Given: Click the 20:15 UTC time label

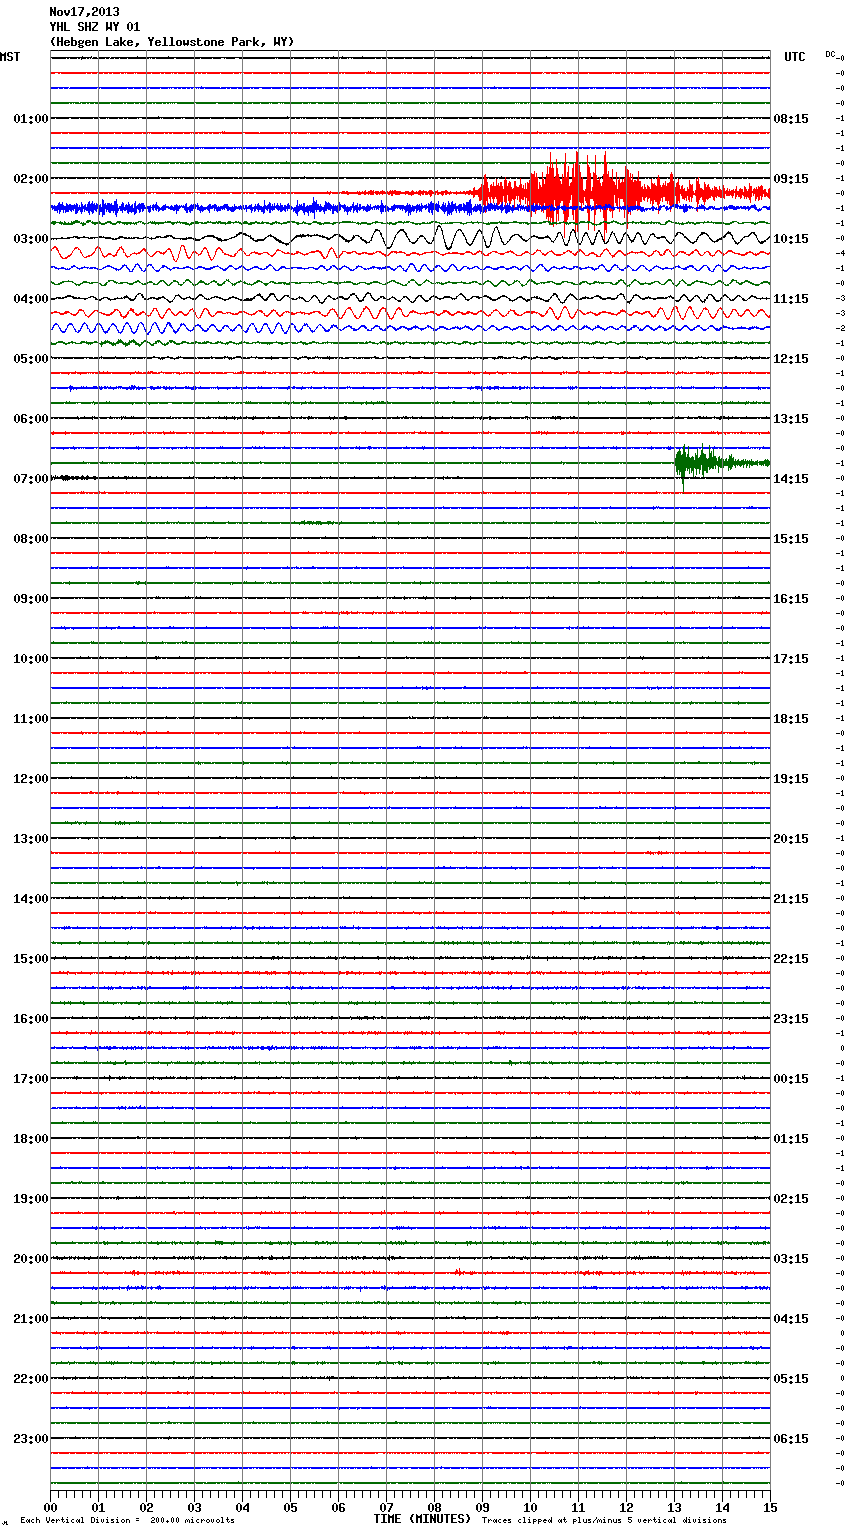Looking at the screenshot, I should click(791, 839).
